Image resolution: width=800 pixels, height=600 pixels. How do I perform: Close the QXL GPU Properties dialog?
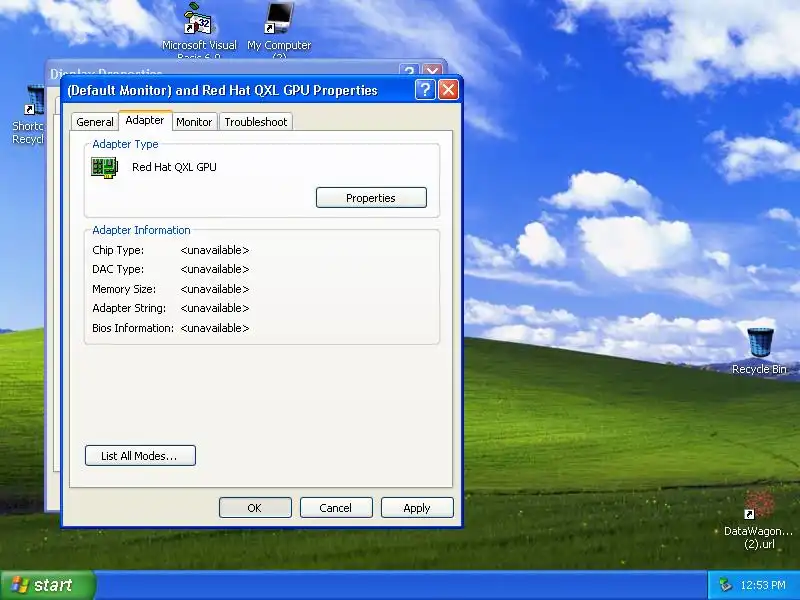[x=448, y=90]
